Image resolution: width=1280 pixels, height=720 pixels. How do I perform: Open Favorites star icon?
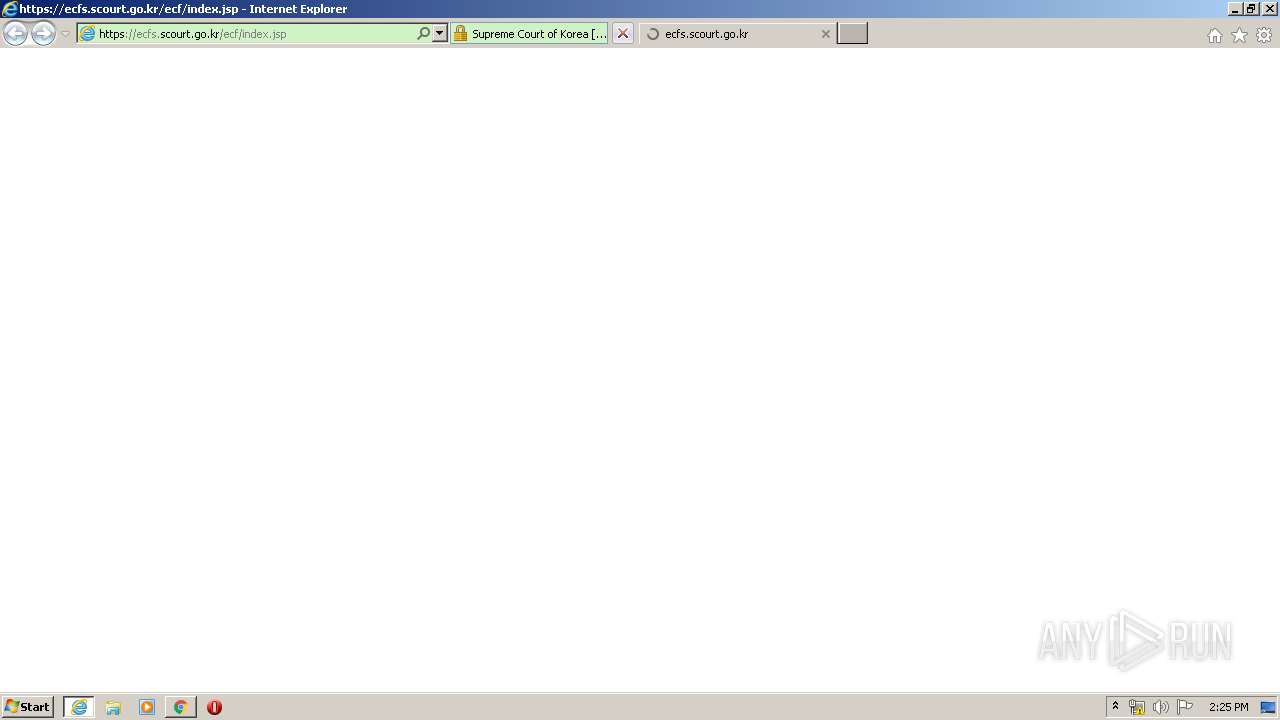point(1239,35)
